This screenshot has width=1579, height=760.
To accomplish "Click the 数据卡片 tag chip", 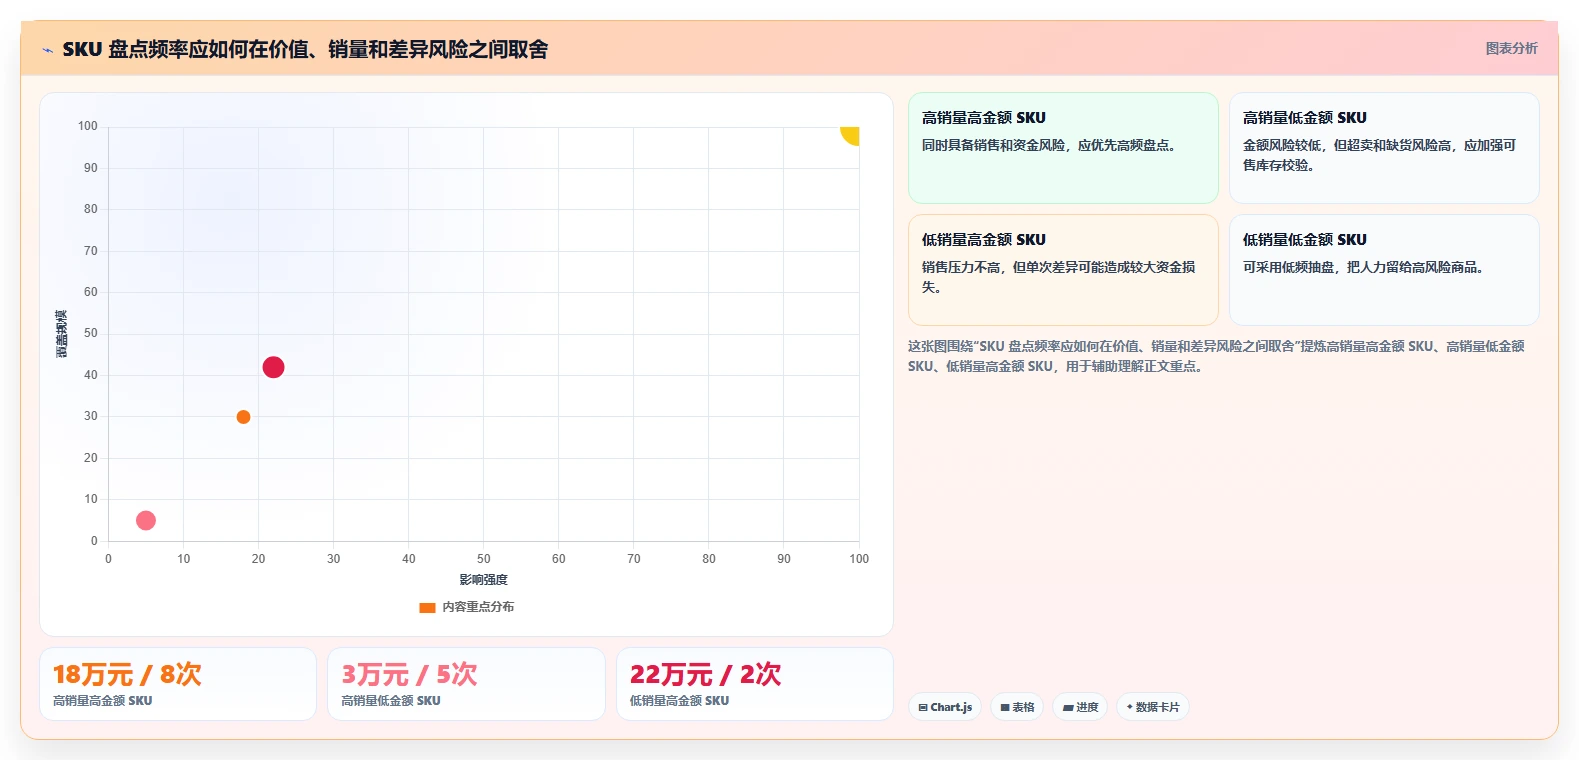I will click(x=1152, y=707).
